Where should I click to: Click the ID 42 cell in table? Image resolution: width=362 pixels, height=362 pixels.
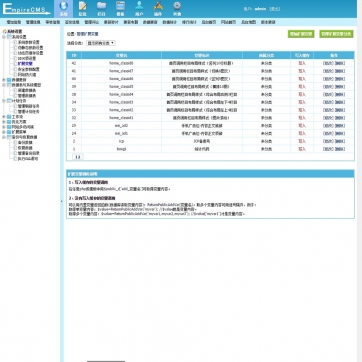(x=74, y=63)
